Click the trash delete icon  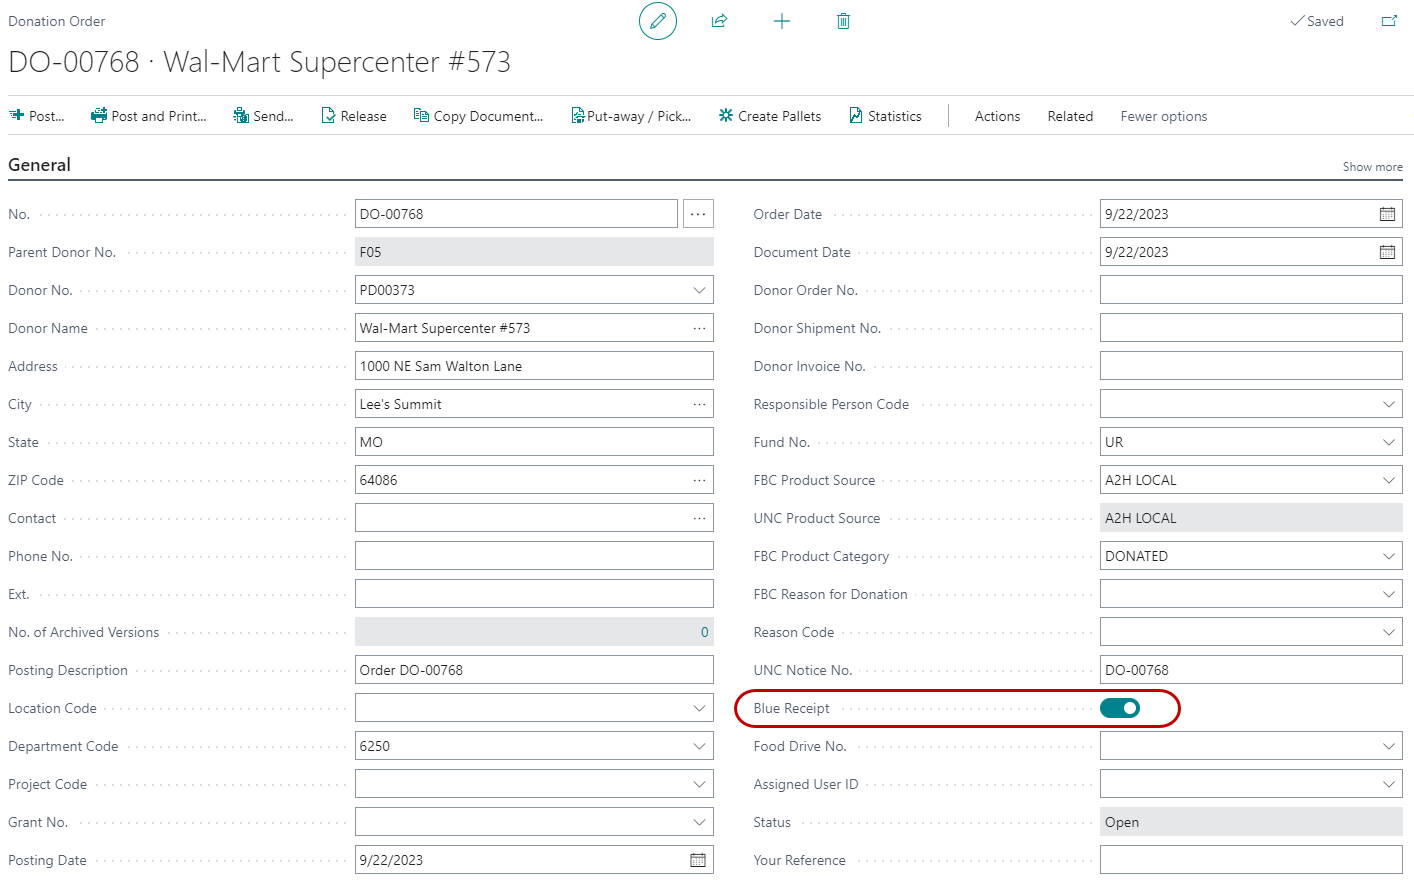843,21
